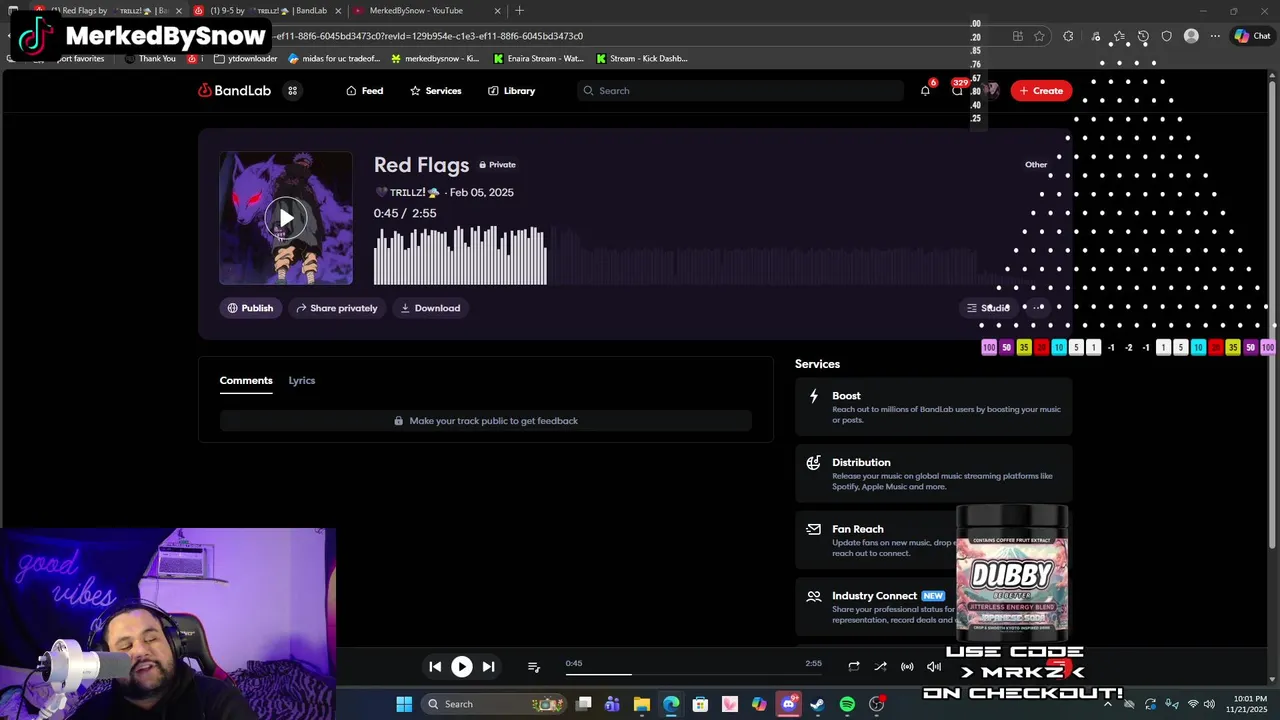Image resolution: width=1280 pixels, height=720 pixels.
Task: Open Discord from the taskbar
Action: pyautogui.click(x=789, y=704)
